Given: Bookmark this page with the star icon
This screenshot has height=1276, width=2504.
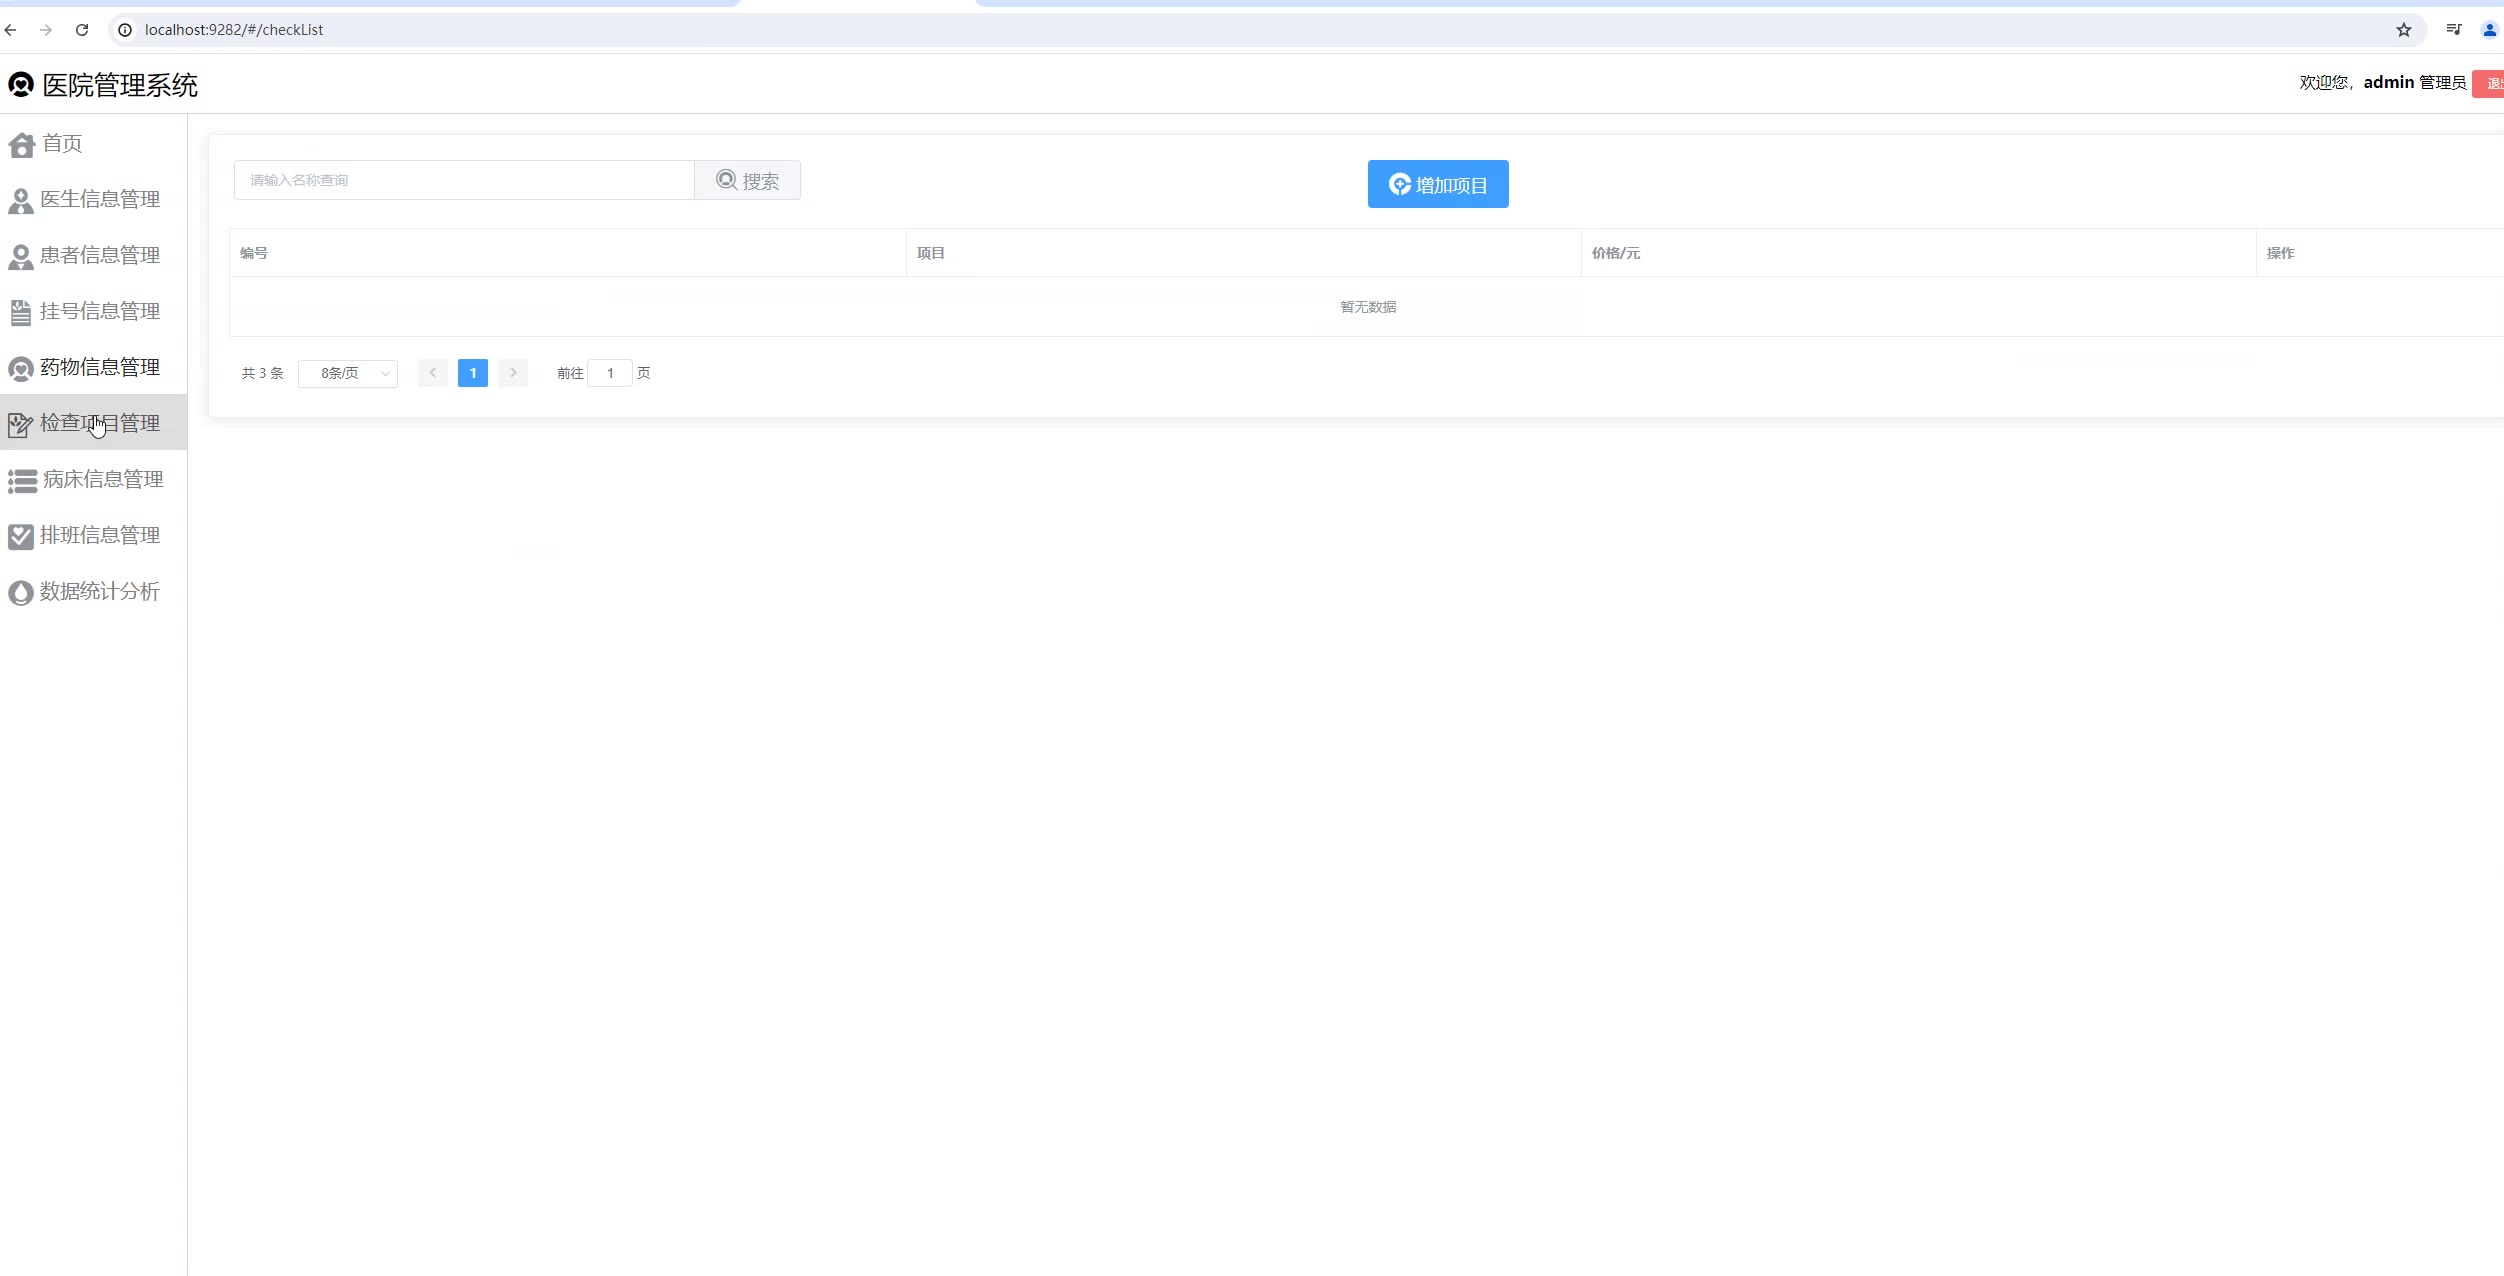Looking at the screenshot, I should (x=2403, y=30).
